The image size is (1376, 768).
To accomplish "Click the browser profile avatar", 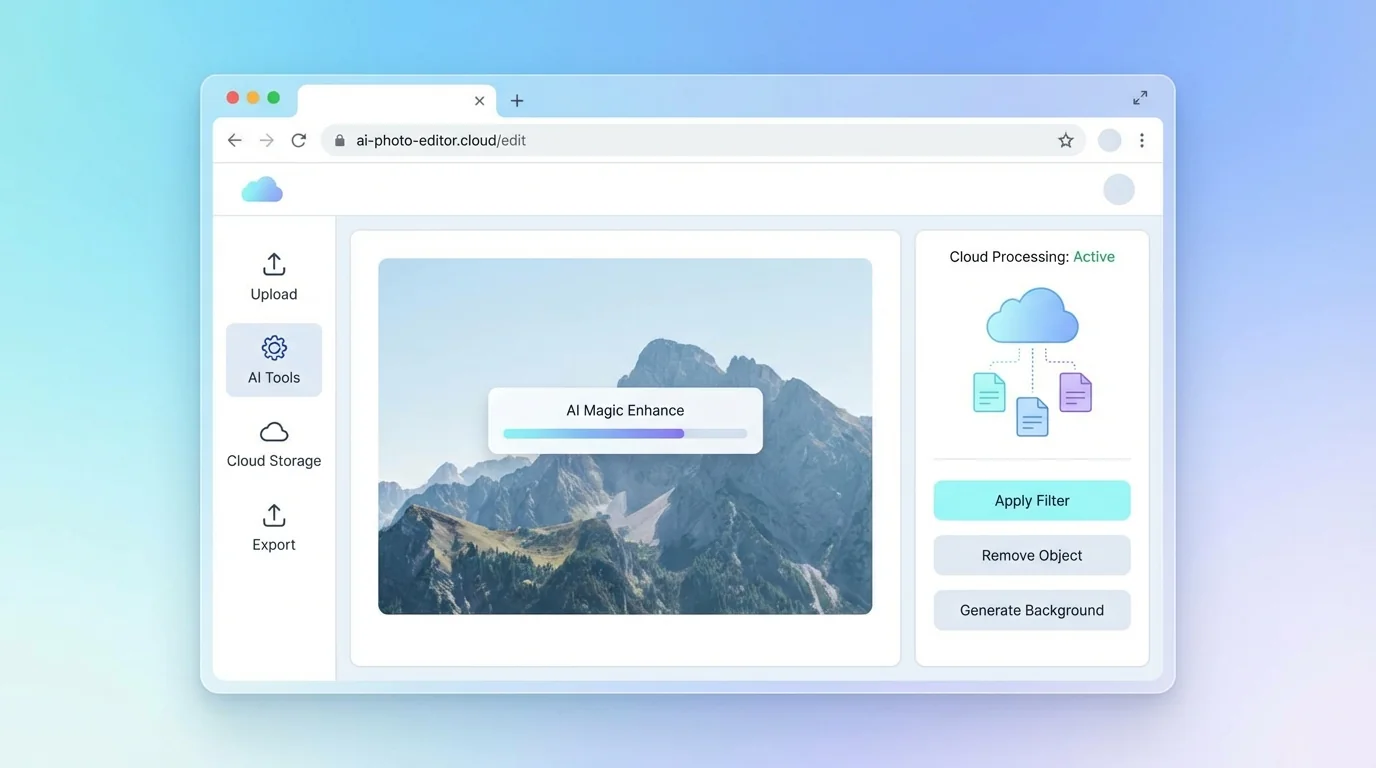I will 1109,141.
